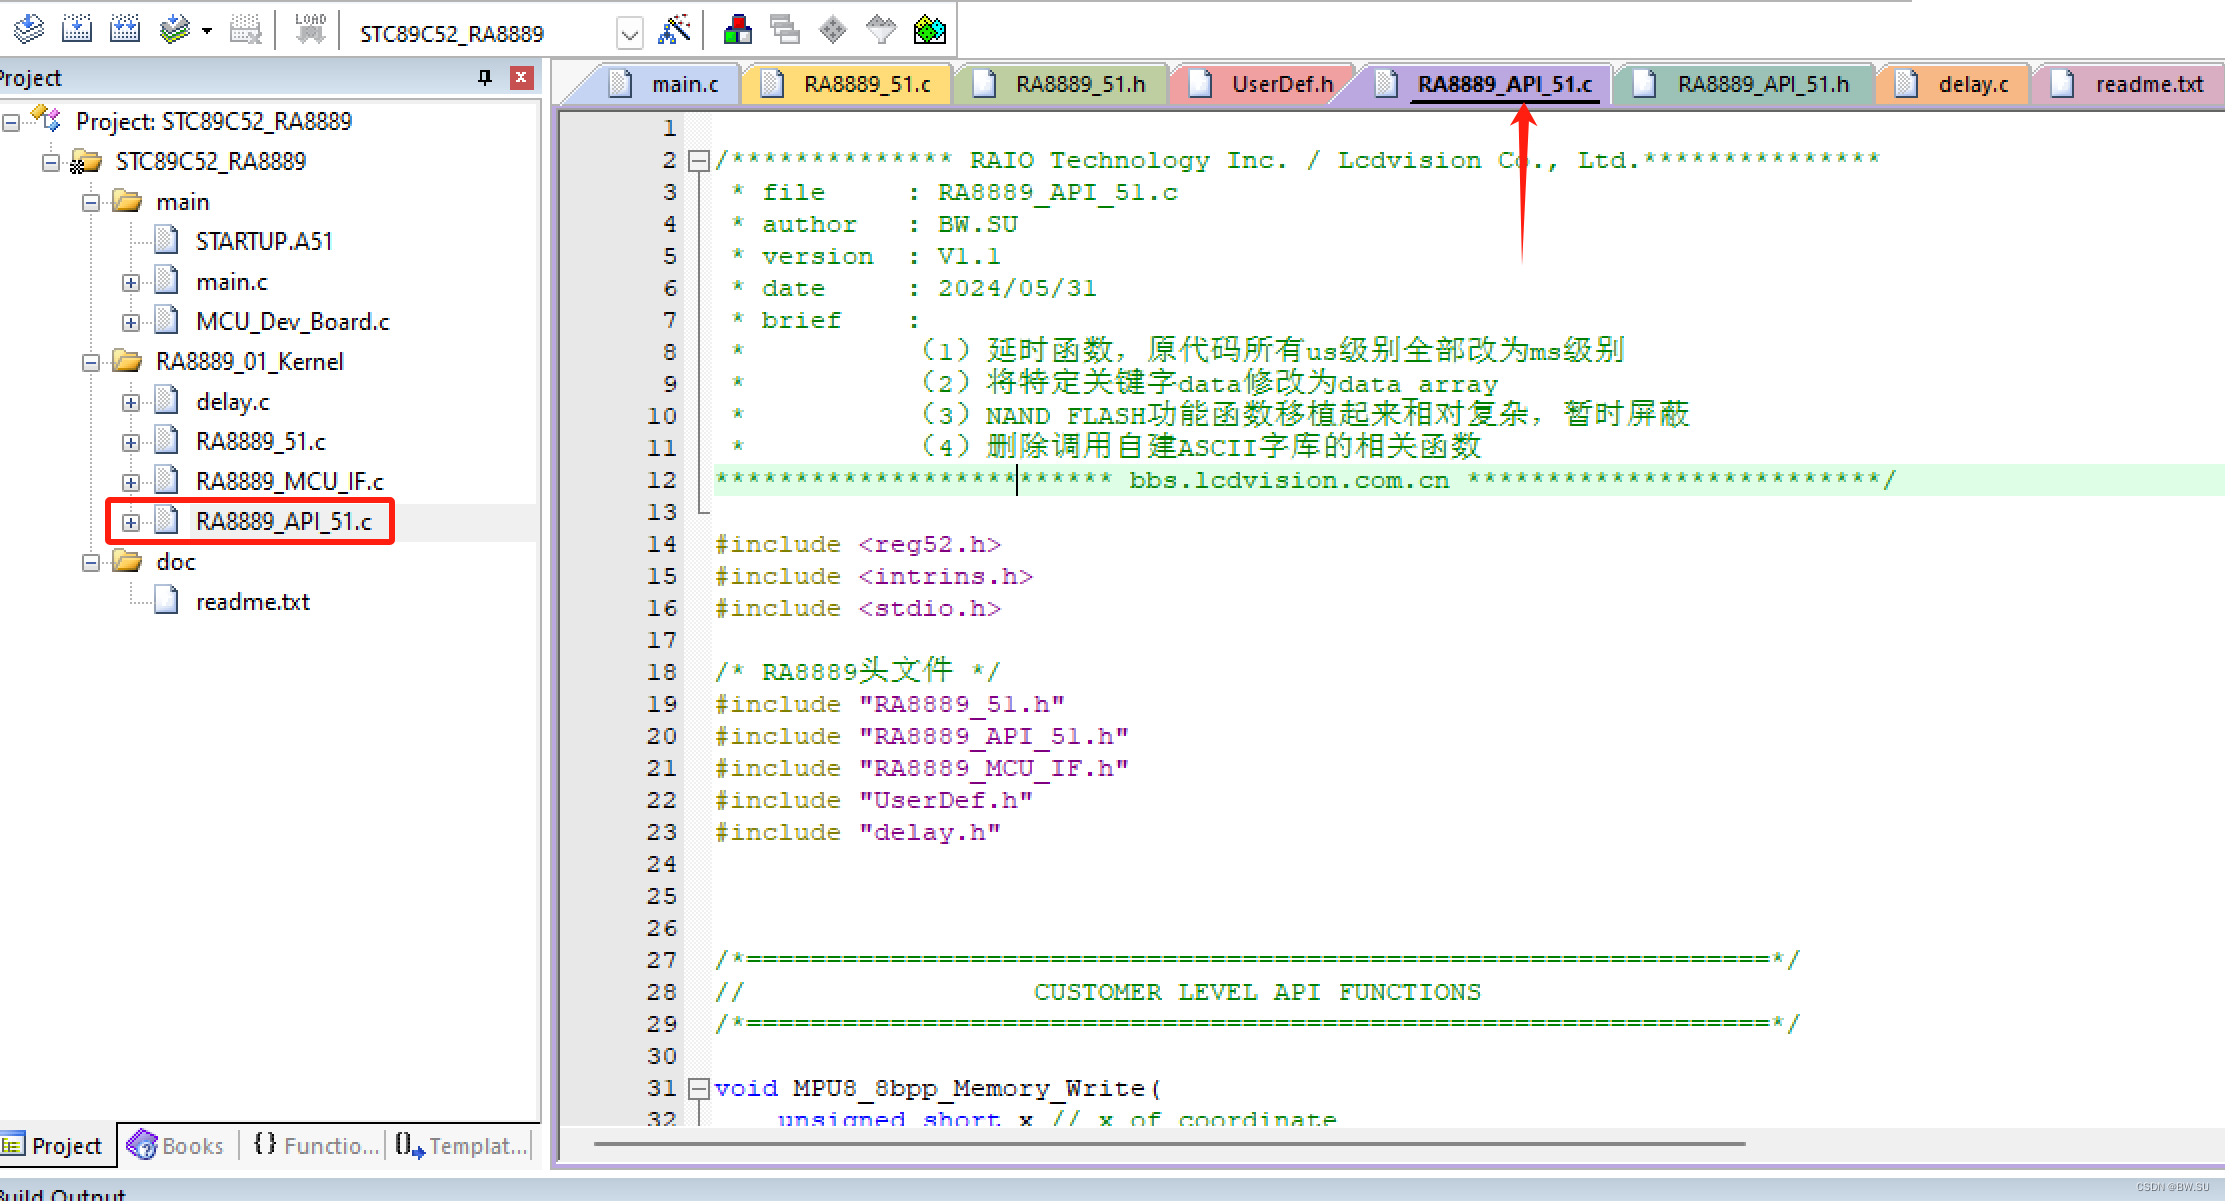Collapse the header comment block fold at line 2
Image resolution: width=2225 pixels, height=1201 pixels.
click(x=699, y=160)
